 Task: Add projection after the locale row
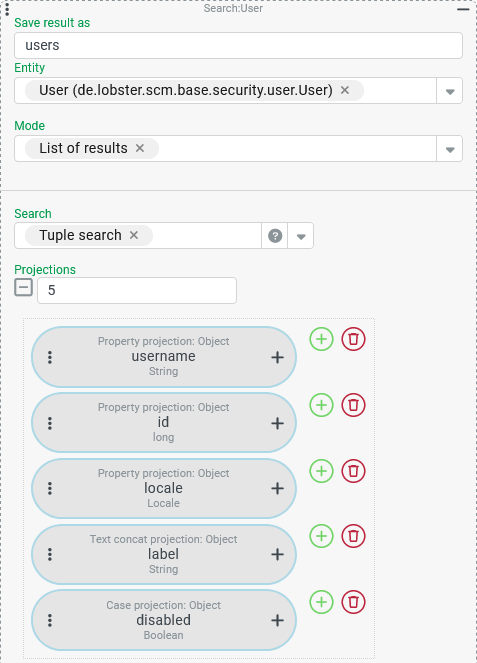[x=321, y=471]
